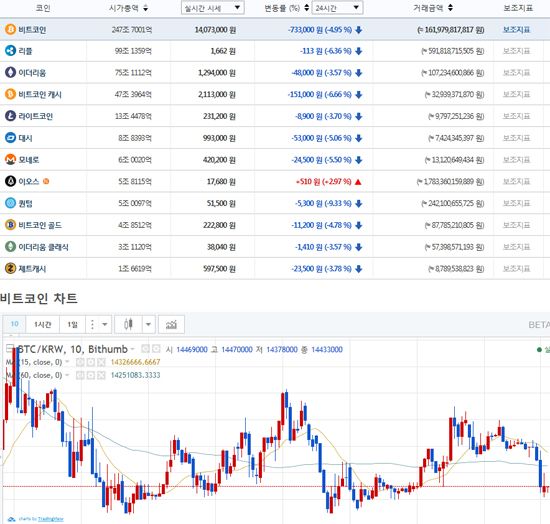Open 보조지표 link for 이오스 row
550x524 pixels.
tap(516, 181)
